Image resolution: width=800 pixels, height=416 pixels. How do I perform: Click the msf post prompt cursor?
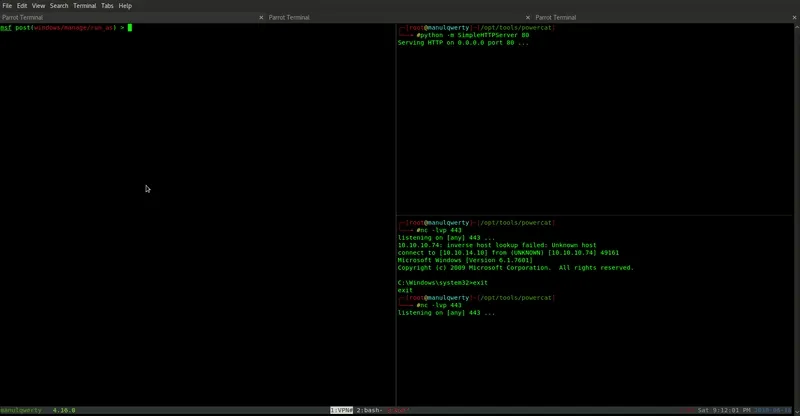coord(130,28)
